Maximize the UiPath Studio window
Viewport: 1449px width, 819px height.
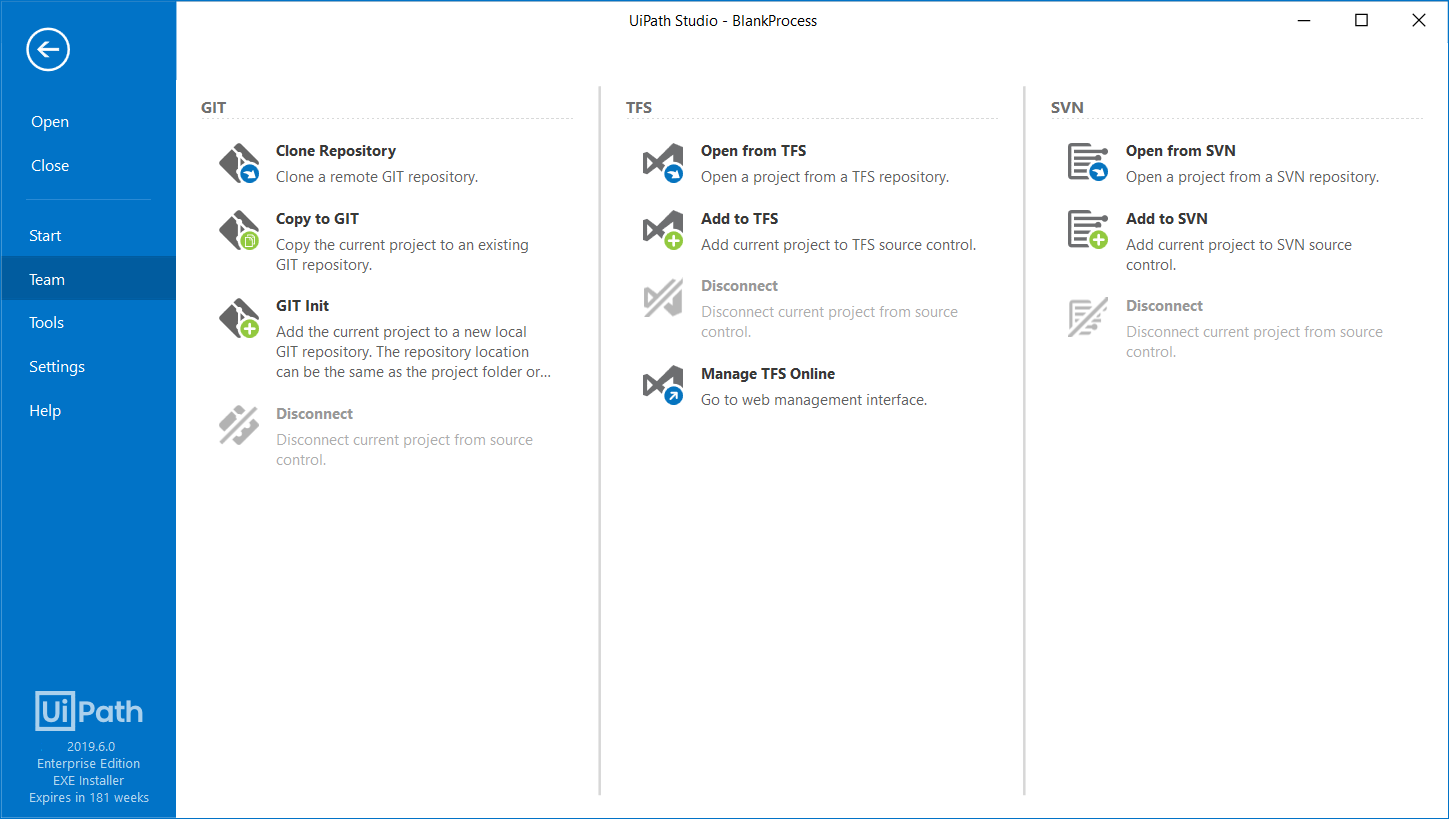1361,20
